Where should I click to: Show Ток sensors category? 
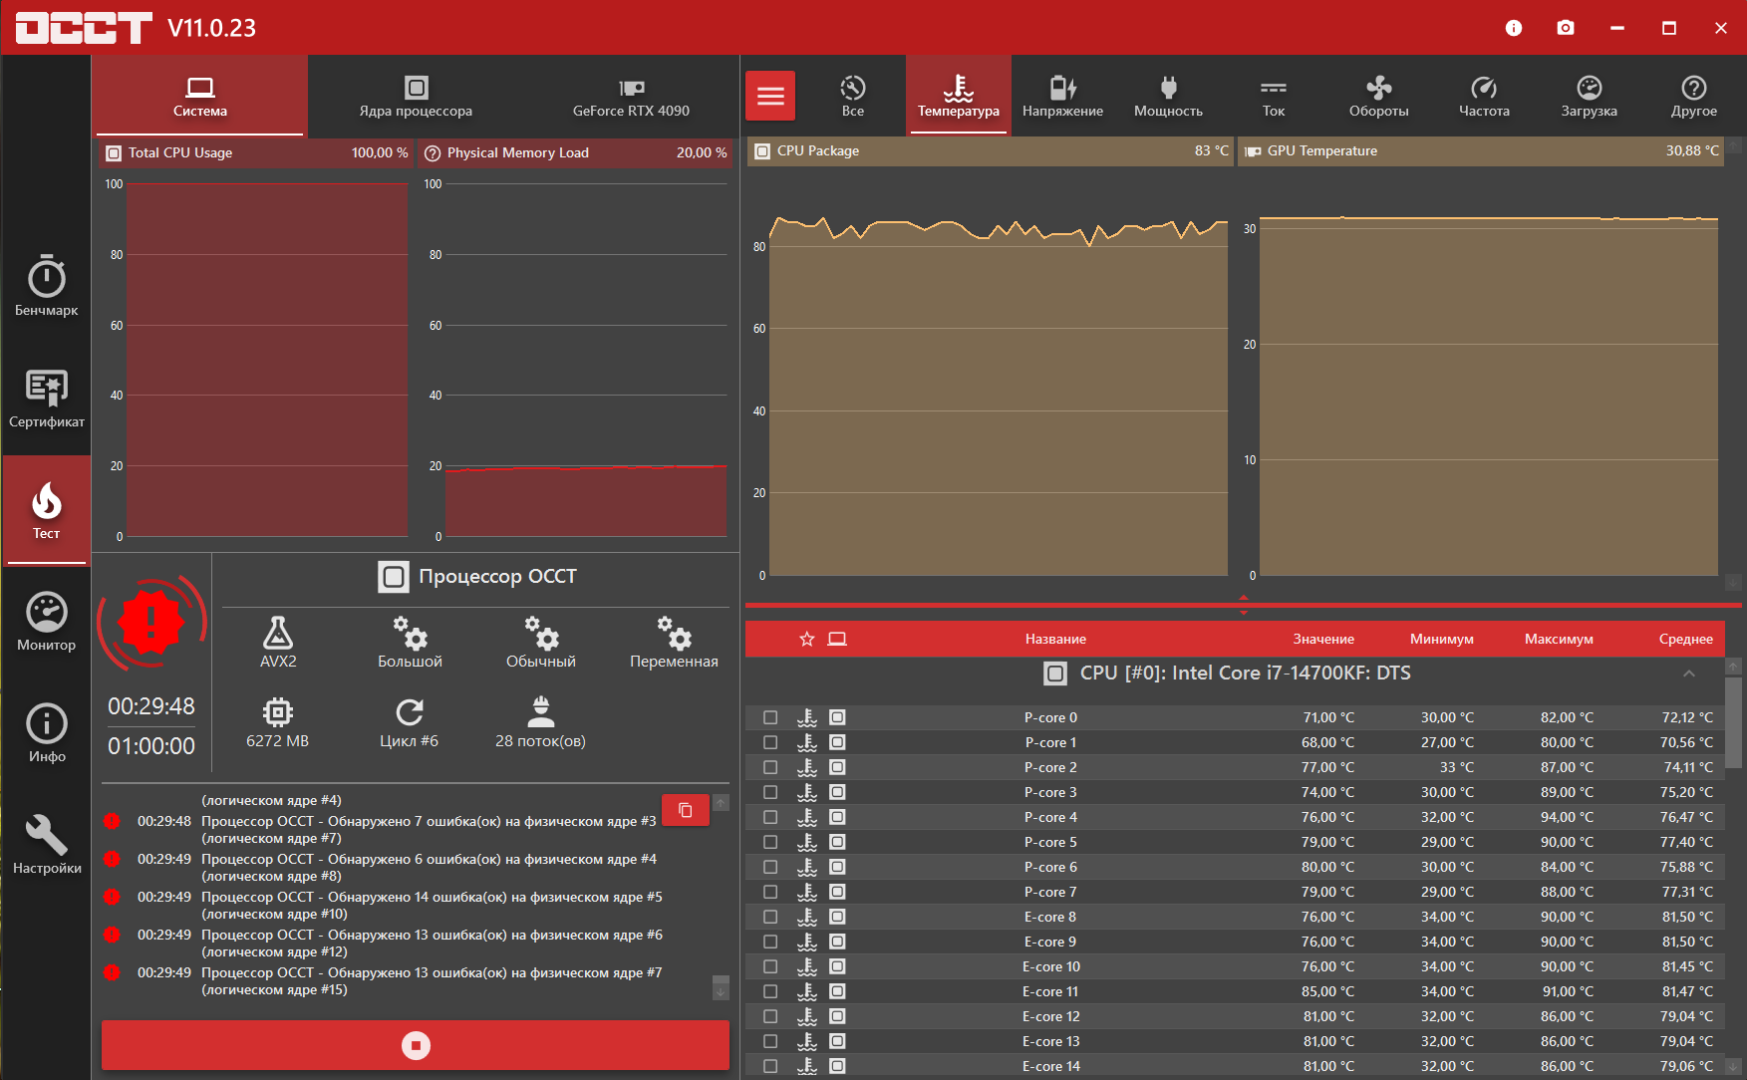[1273, 96]
